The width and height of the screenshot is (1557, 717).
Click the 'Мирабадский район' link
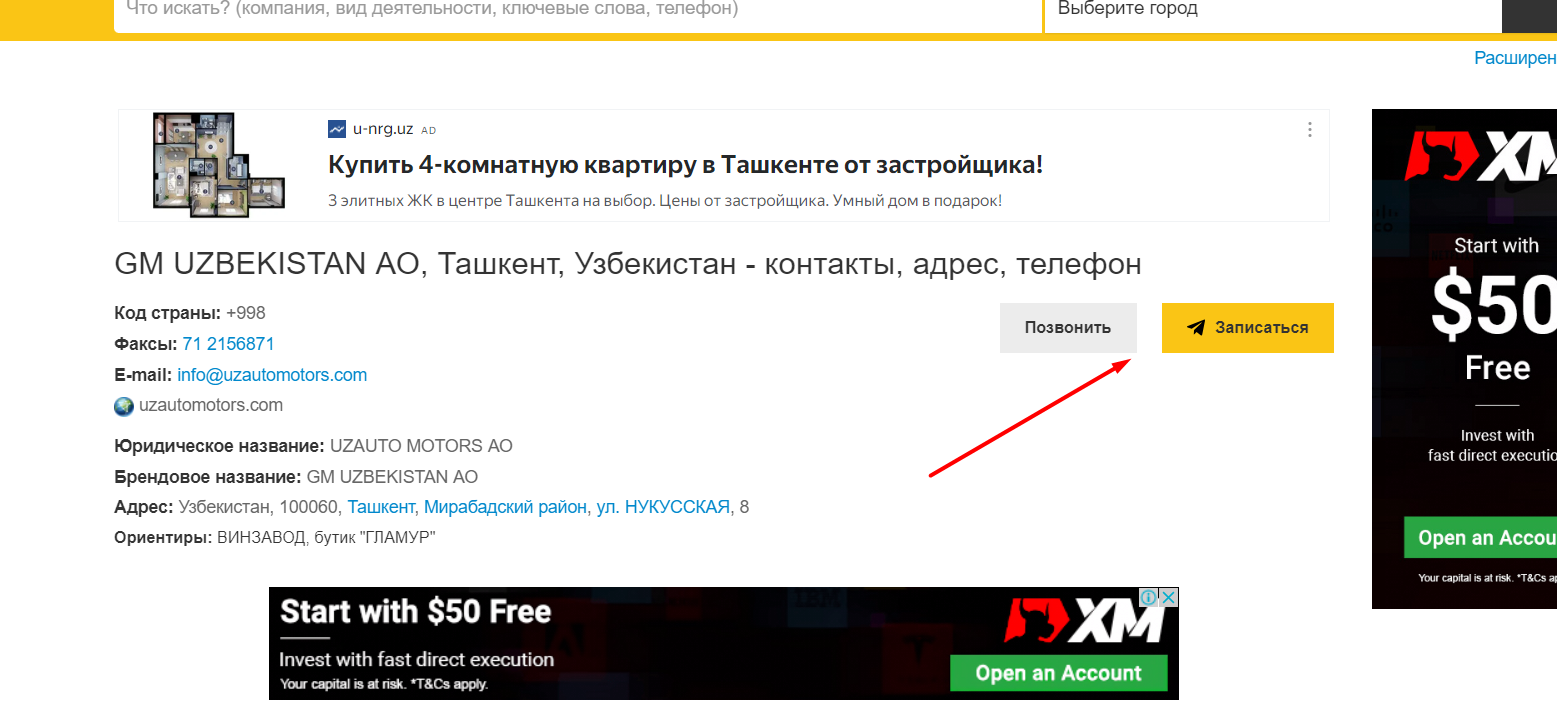(506, 507)
